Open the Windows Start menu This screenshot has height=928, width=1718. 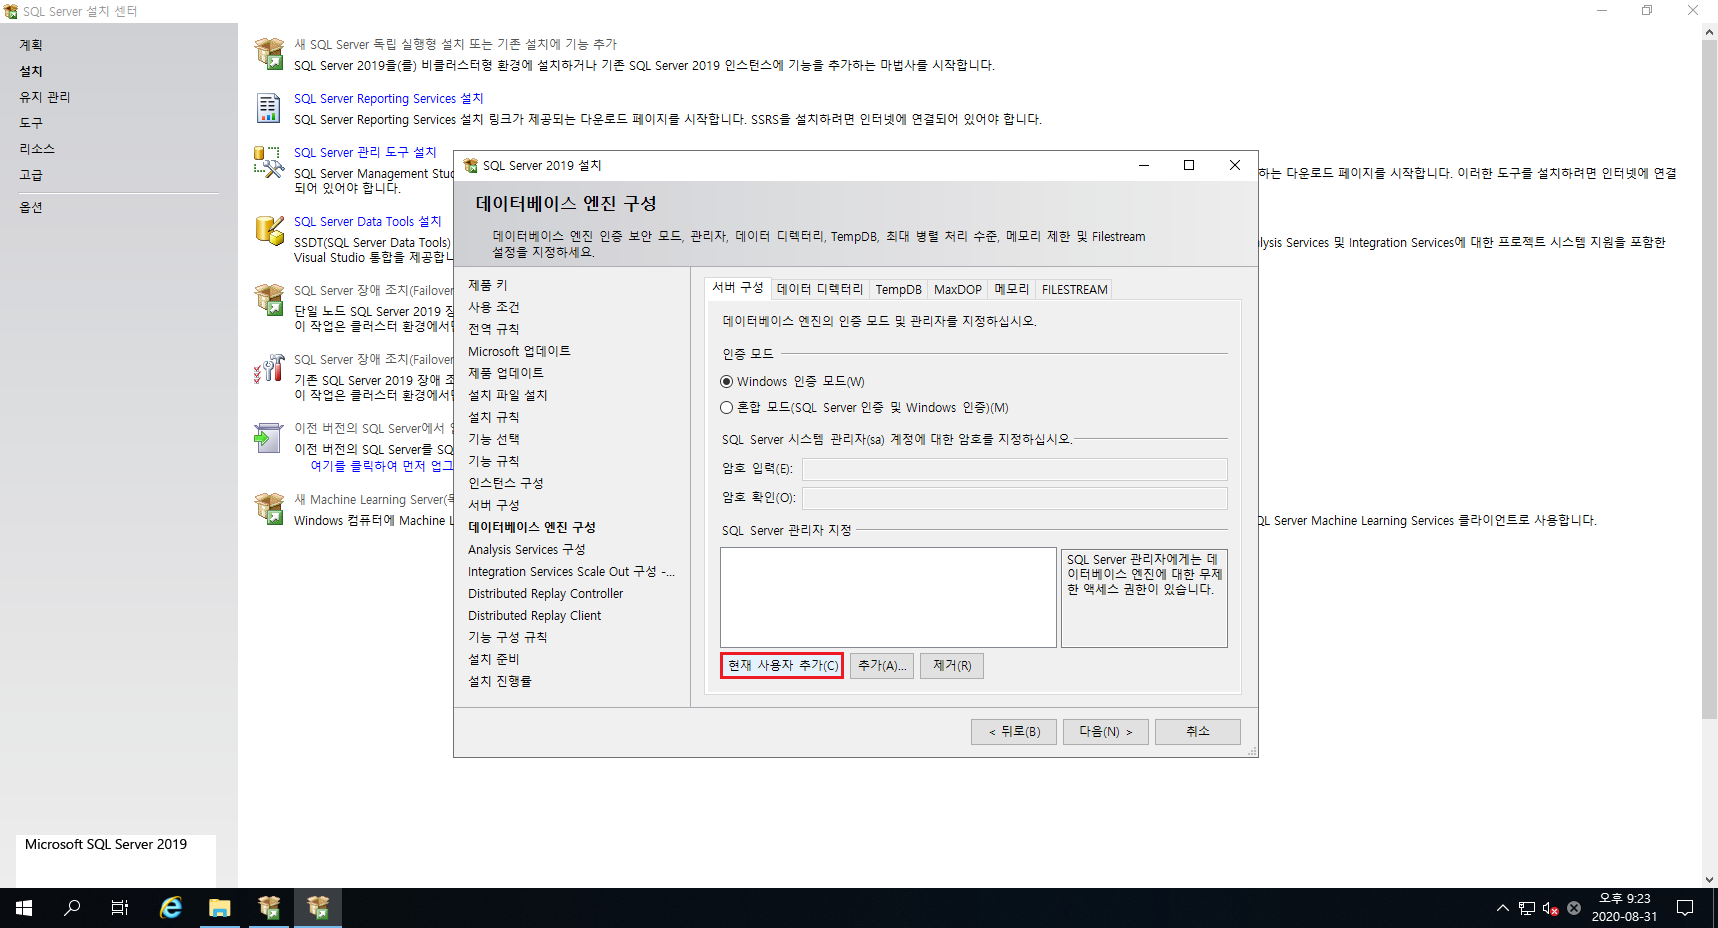click(24, 908)
